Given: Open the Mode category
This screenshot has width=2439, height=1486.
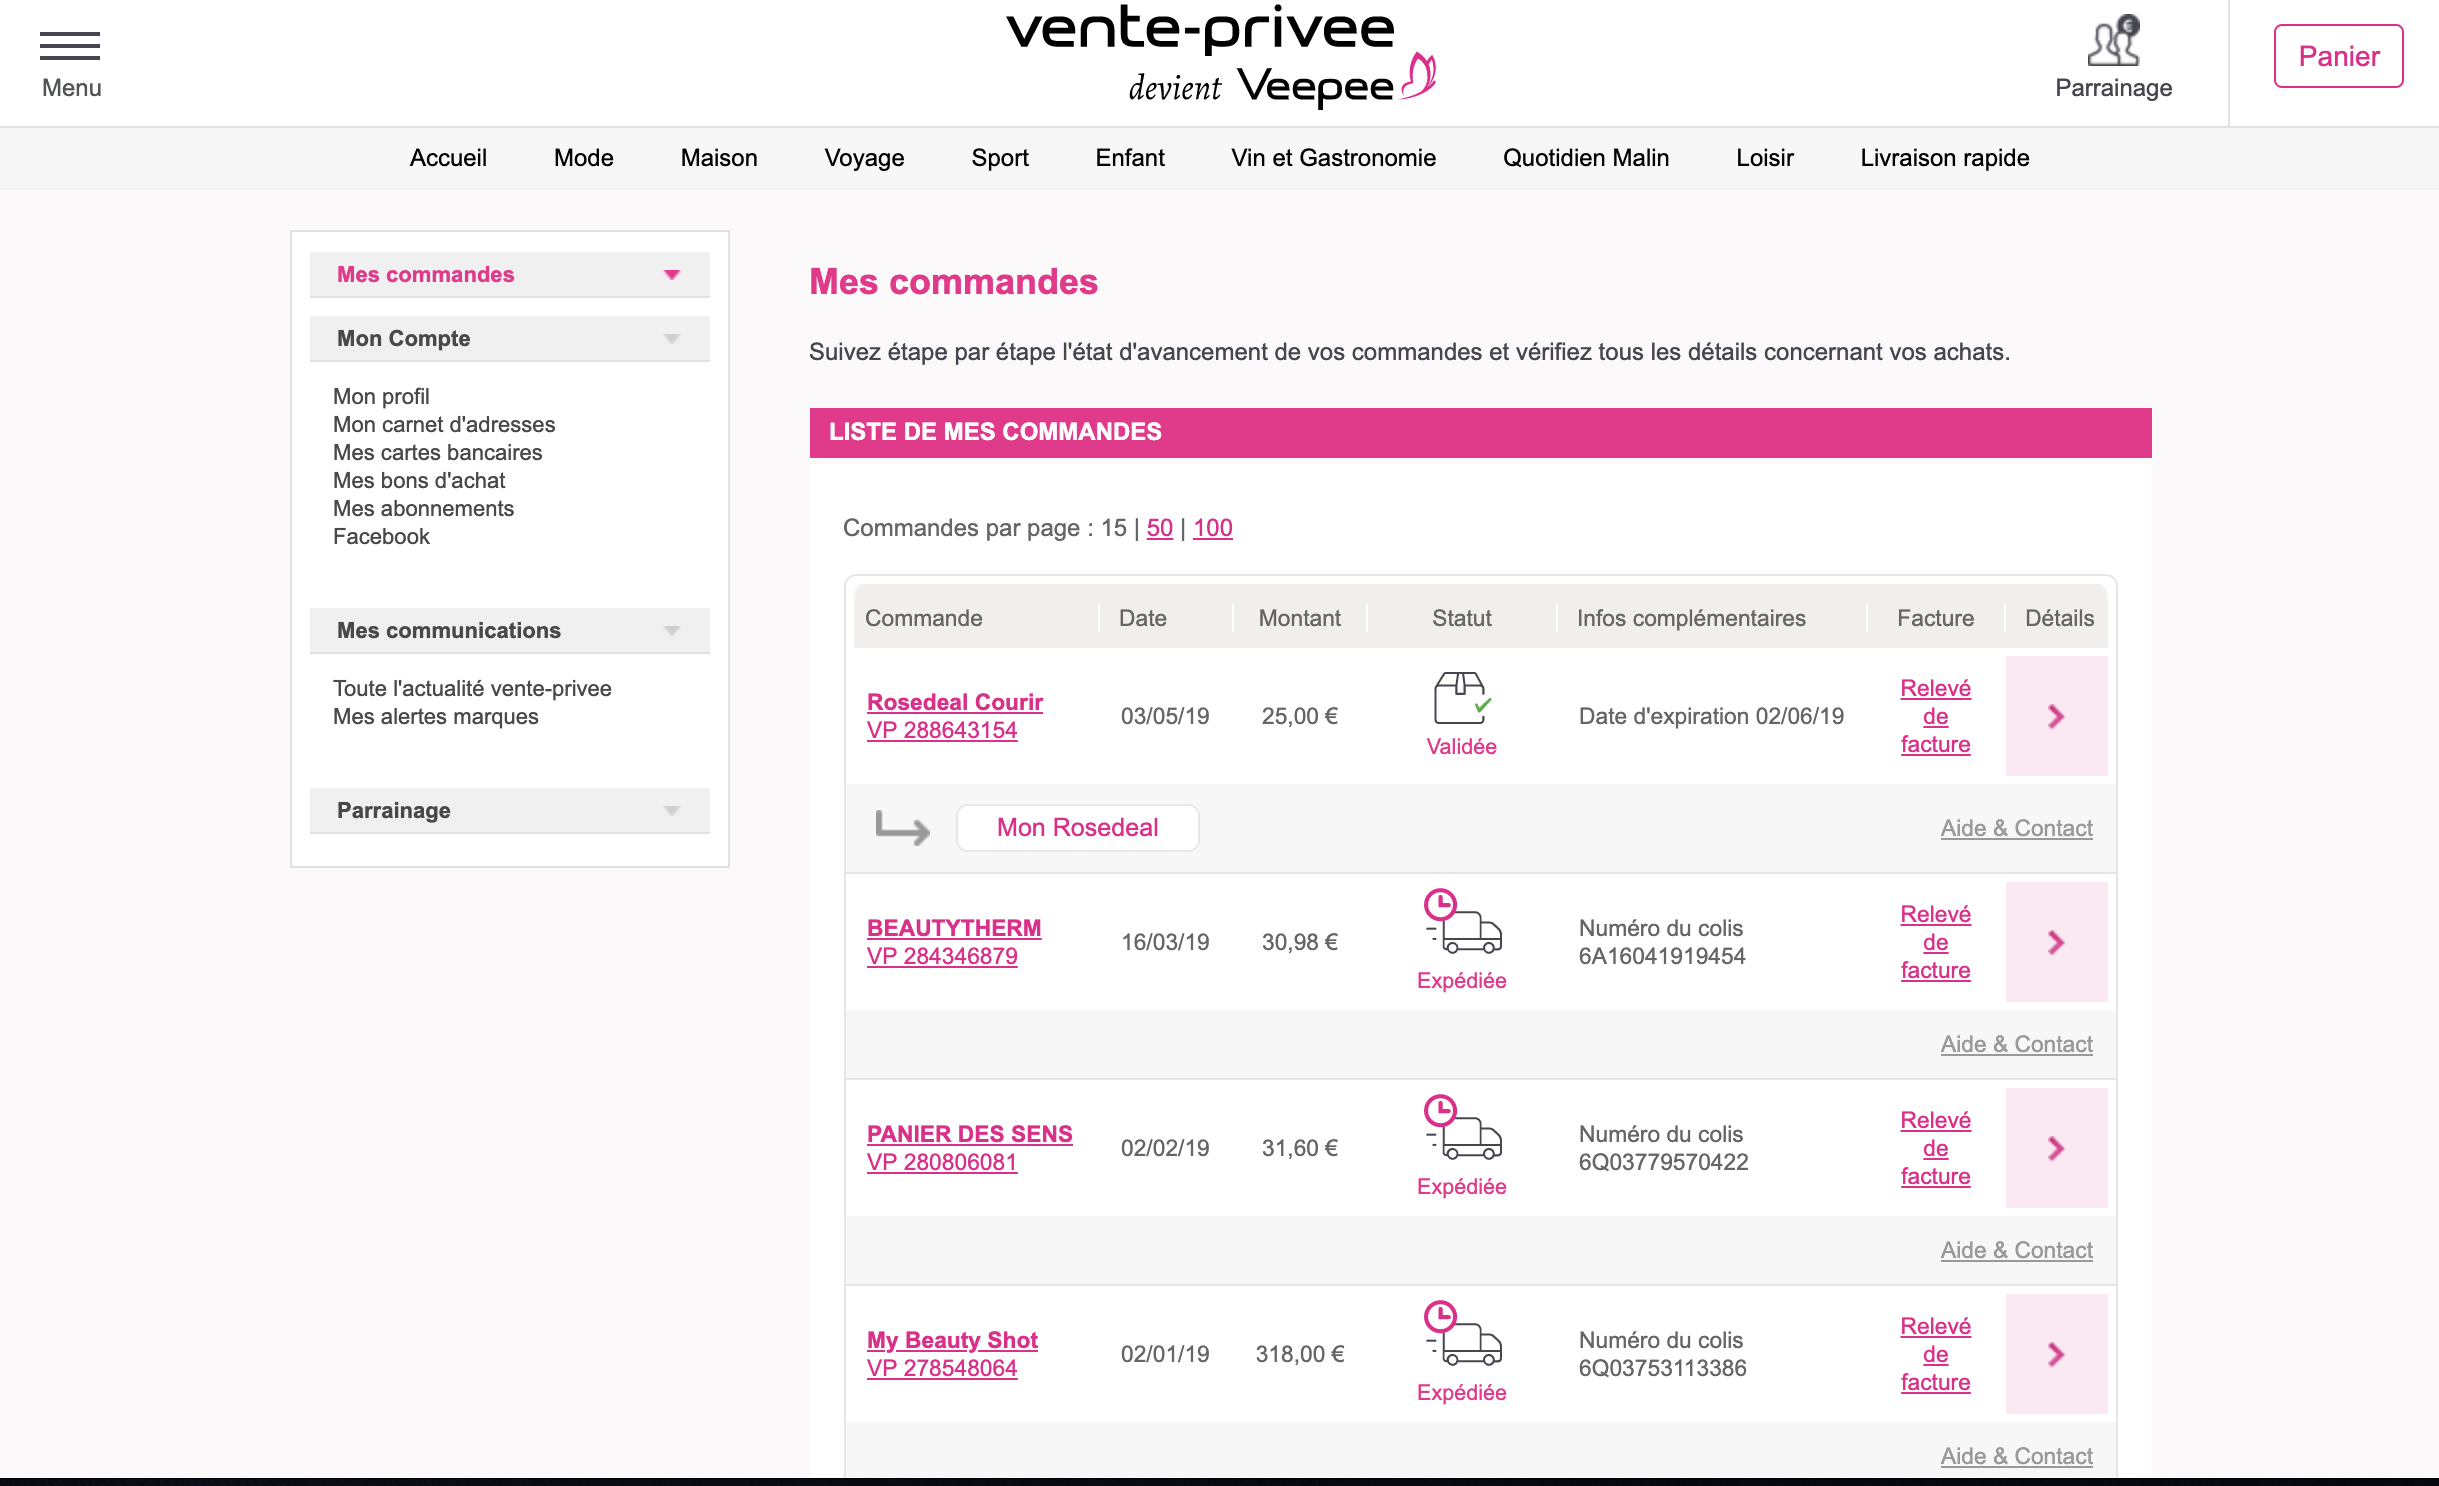Looking at the screenshot, I should click(x=584, y=158).
